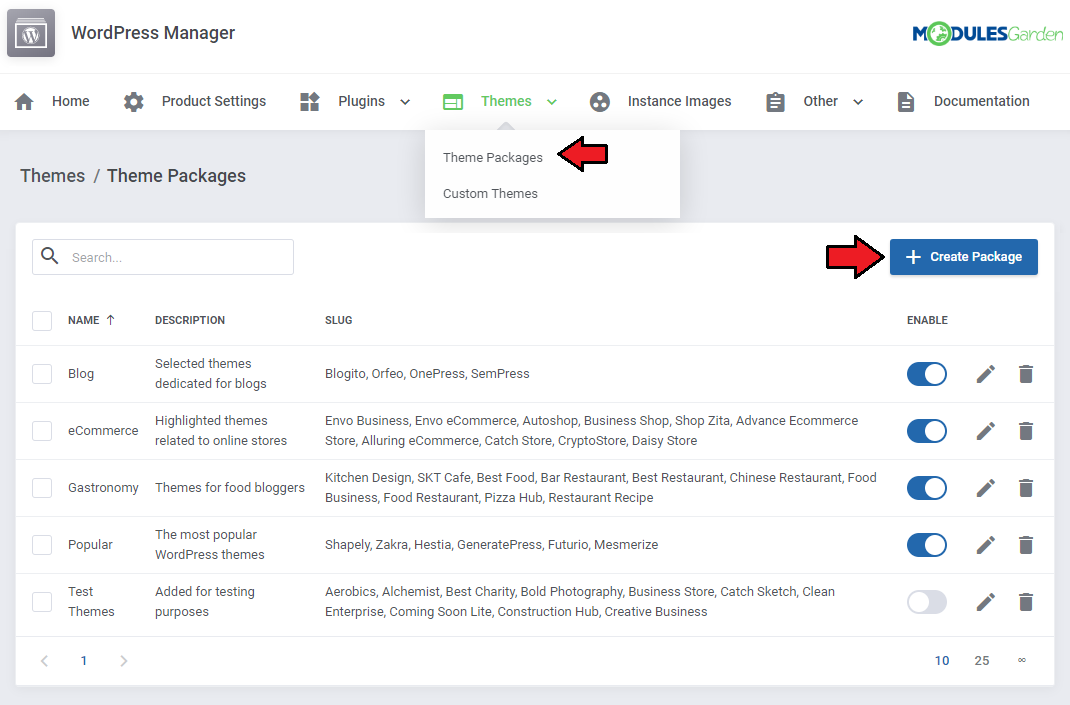Tick the Blog row checkbox
The width and height of the screenshot is (1070, 705).
pos(42,374)
